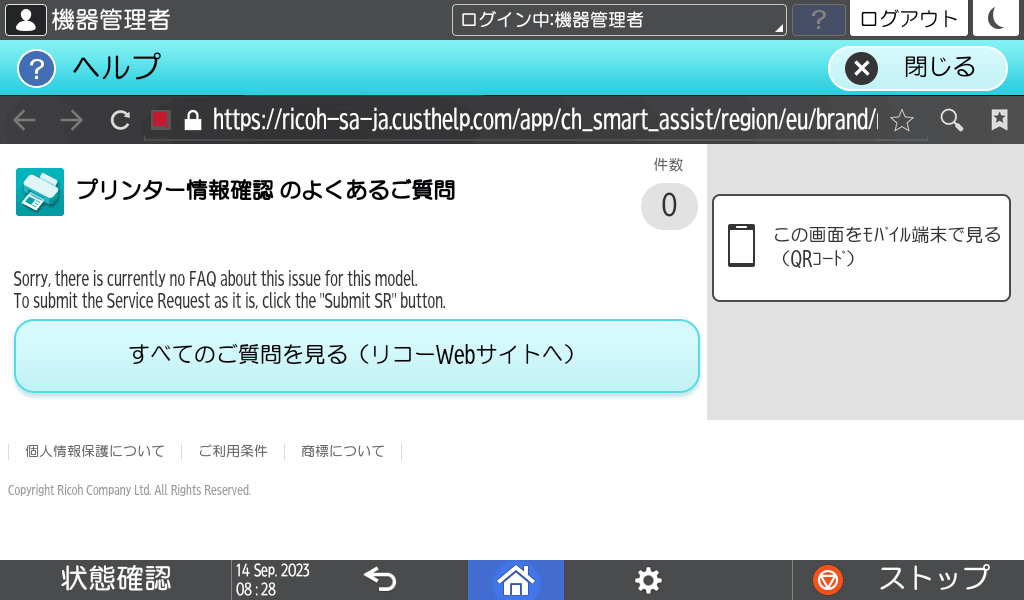View the 件数 0 count badge

pyautogui.click(x=668, y=206)
